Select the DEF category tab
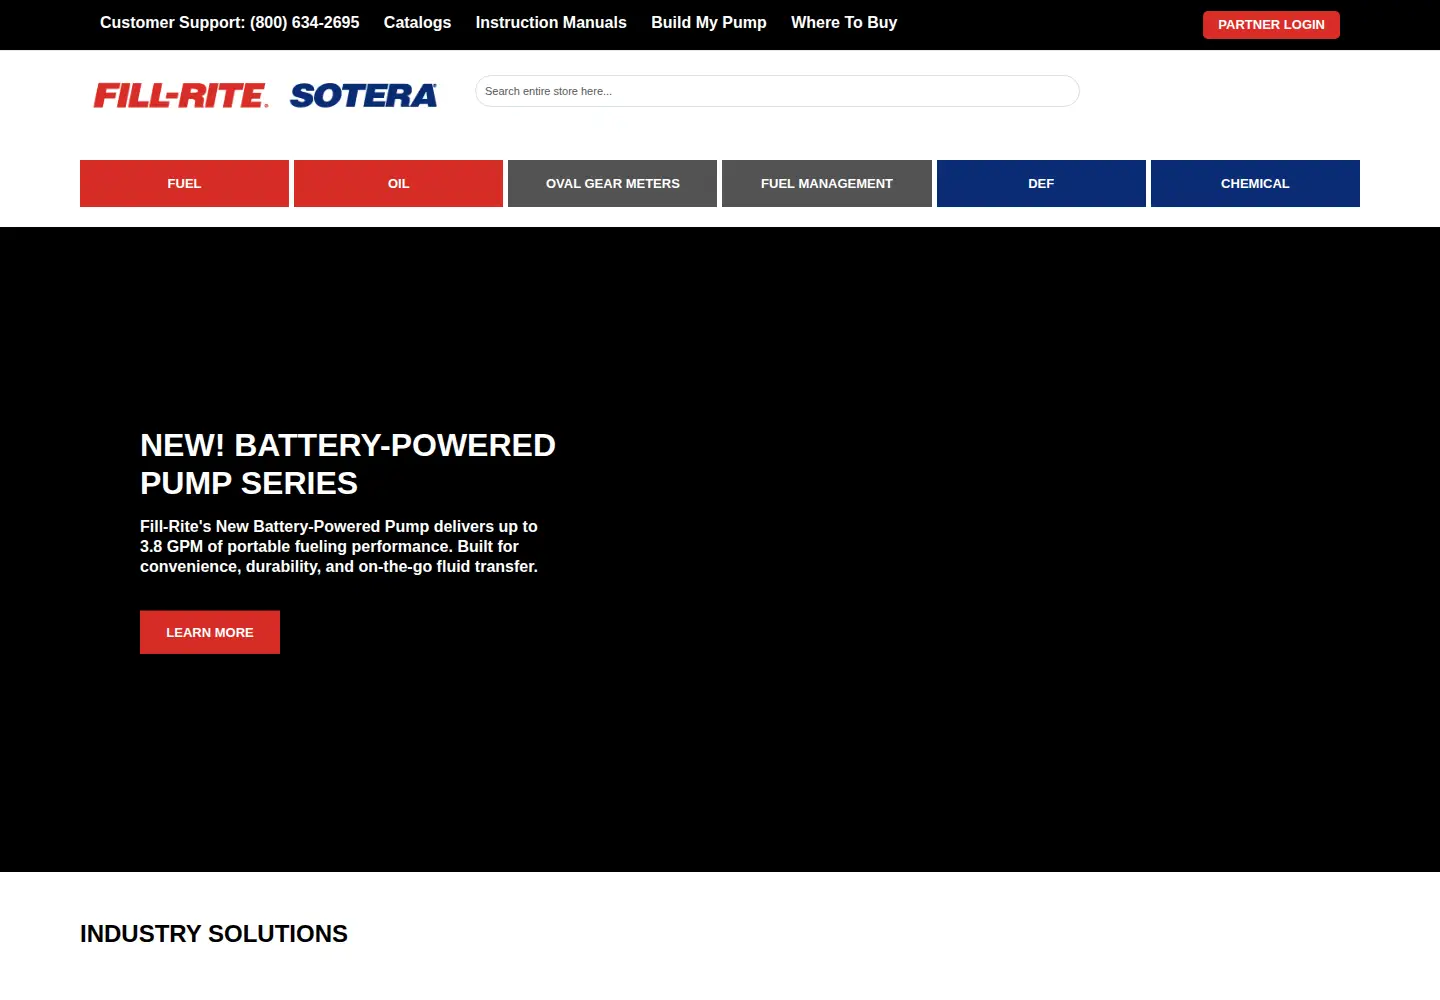Viewport: 1440px width, 1000px height. [1041, 184]
